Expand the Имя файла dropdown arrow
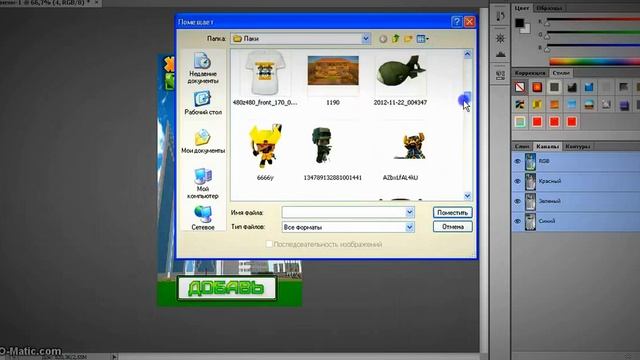This screenshot has height=360, width=640. (x=409, y=212)
